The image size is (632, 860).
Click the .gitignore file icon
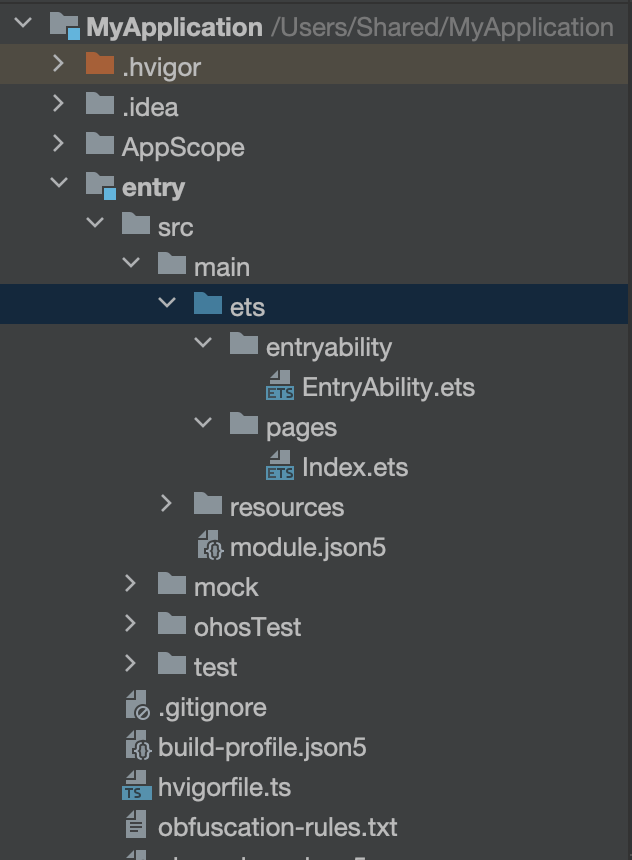coord(137,707)
